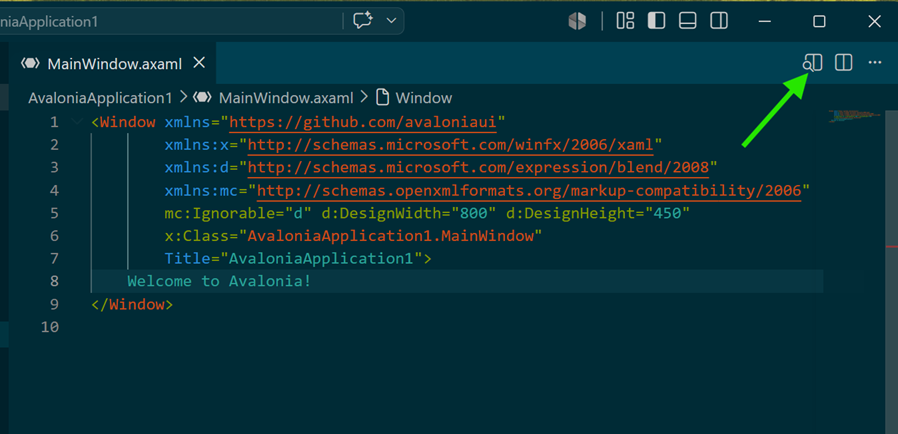Image resolution: width=898 pixels, height=434 pixels.
Task: Select AvaloniaApplication1 in the breadcrumb
Action: [100, 98]
